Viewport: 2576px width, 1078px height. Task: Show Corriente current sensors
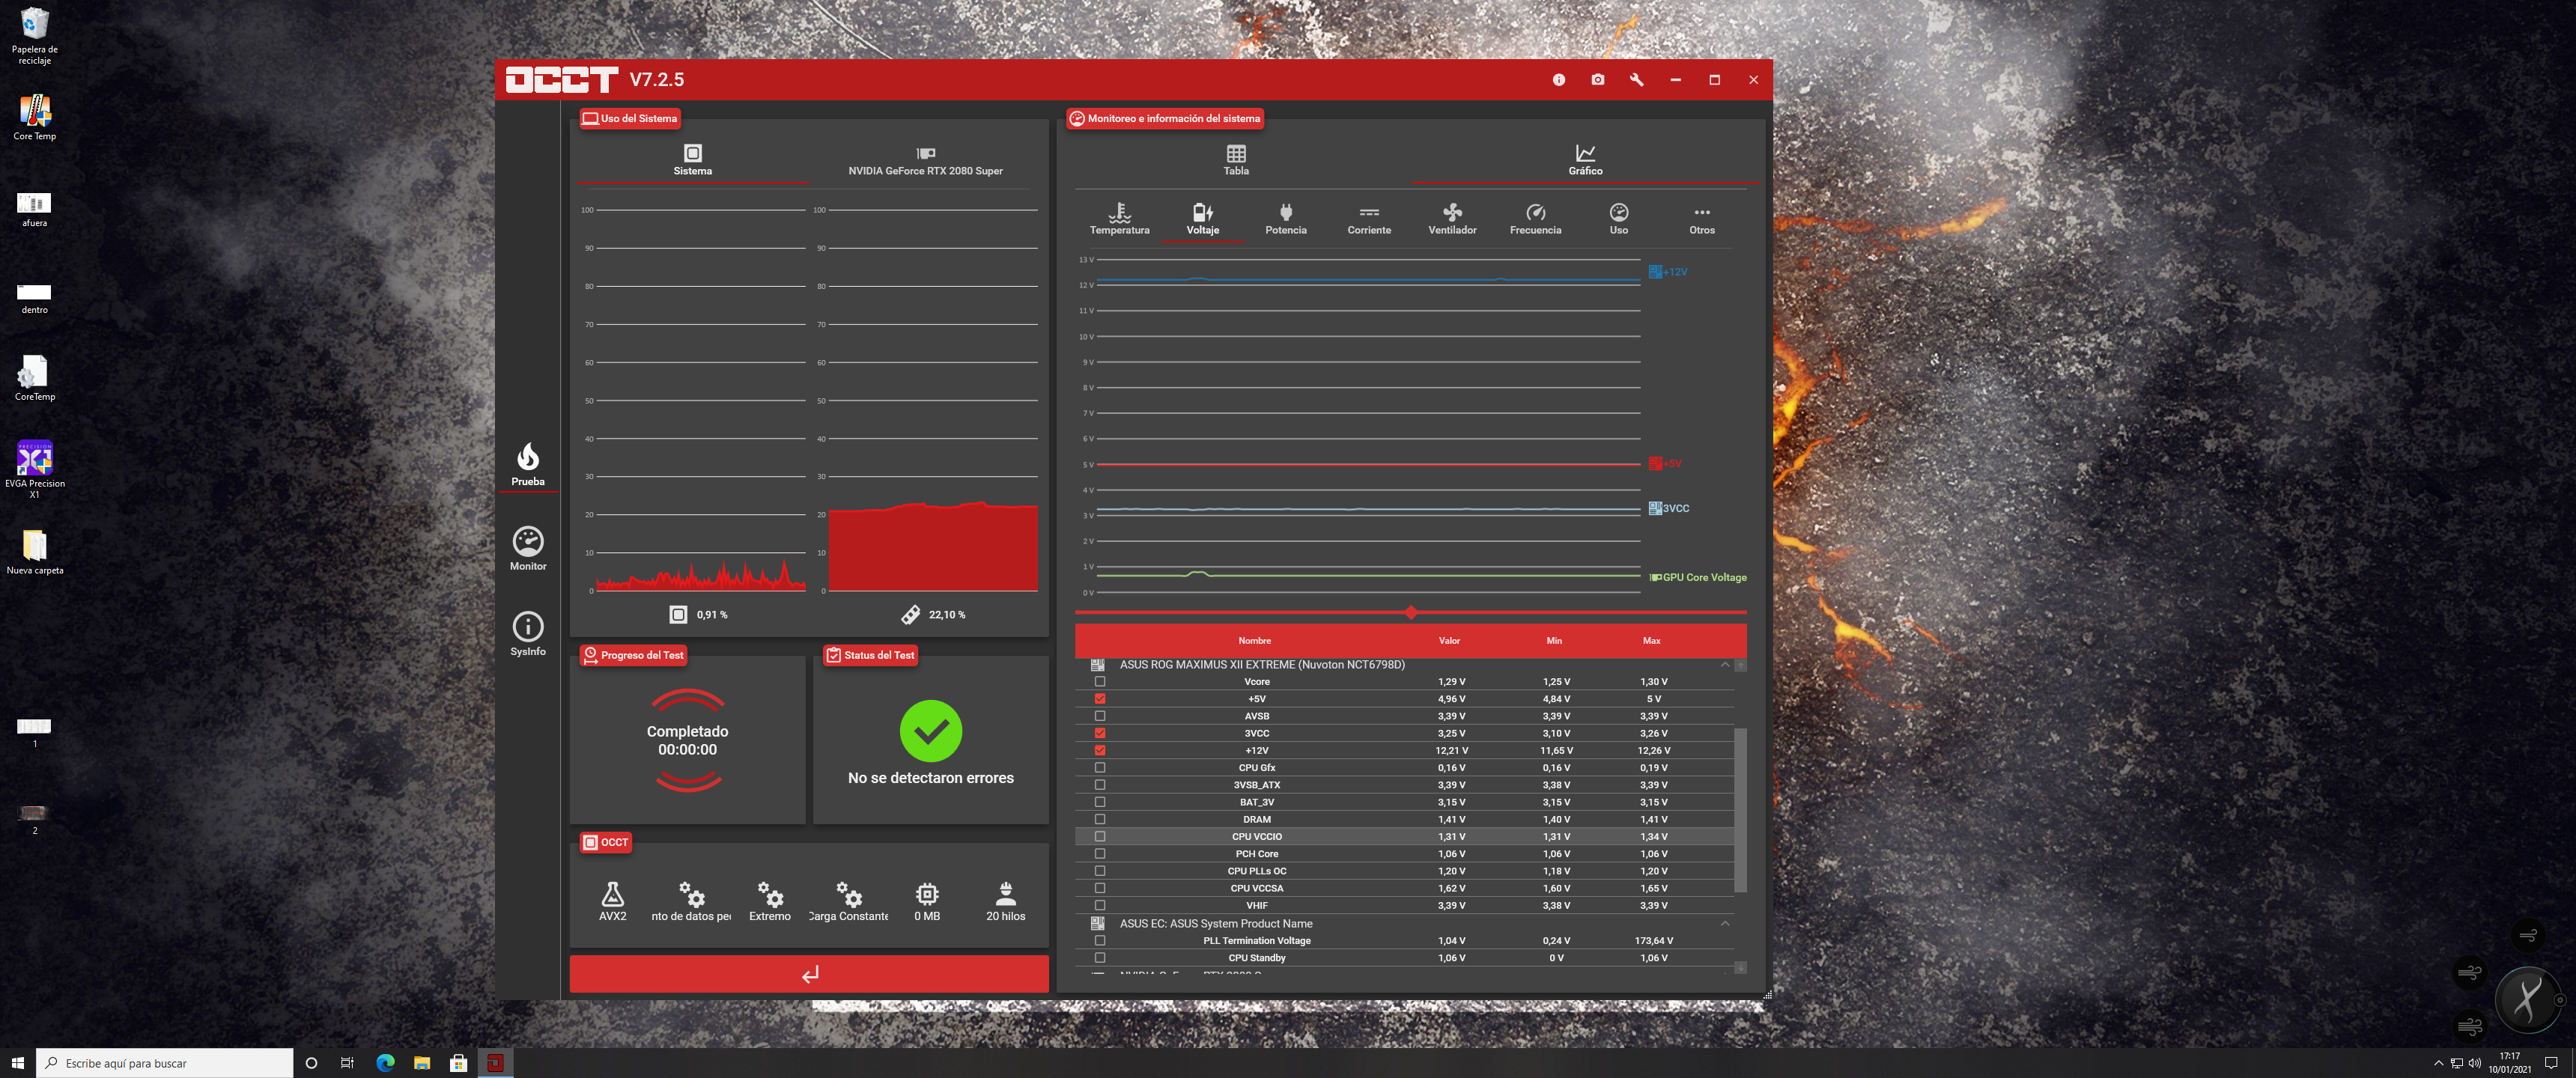pos(1368,219)
